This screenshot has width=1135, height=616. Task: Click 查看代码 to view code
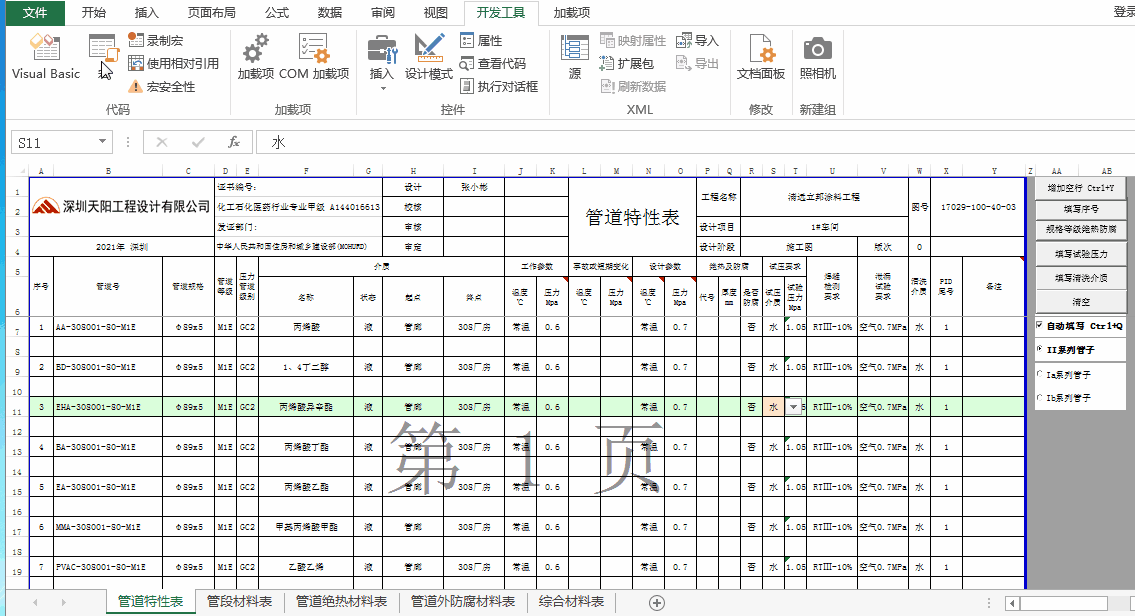pos(493,64)
